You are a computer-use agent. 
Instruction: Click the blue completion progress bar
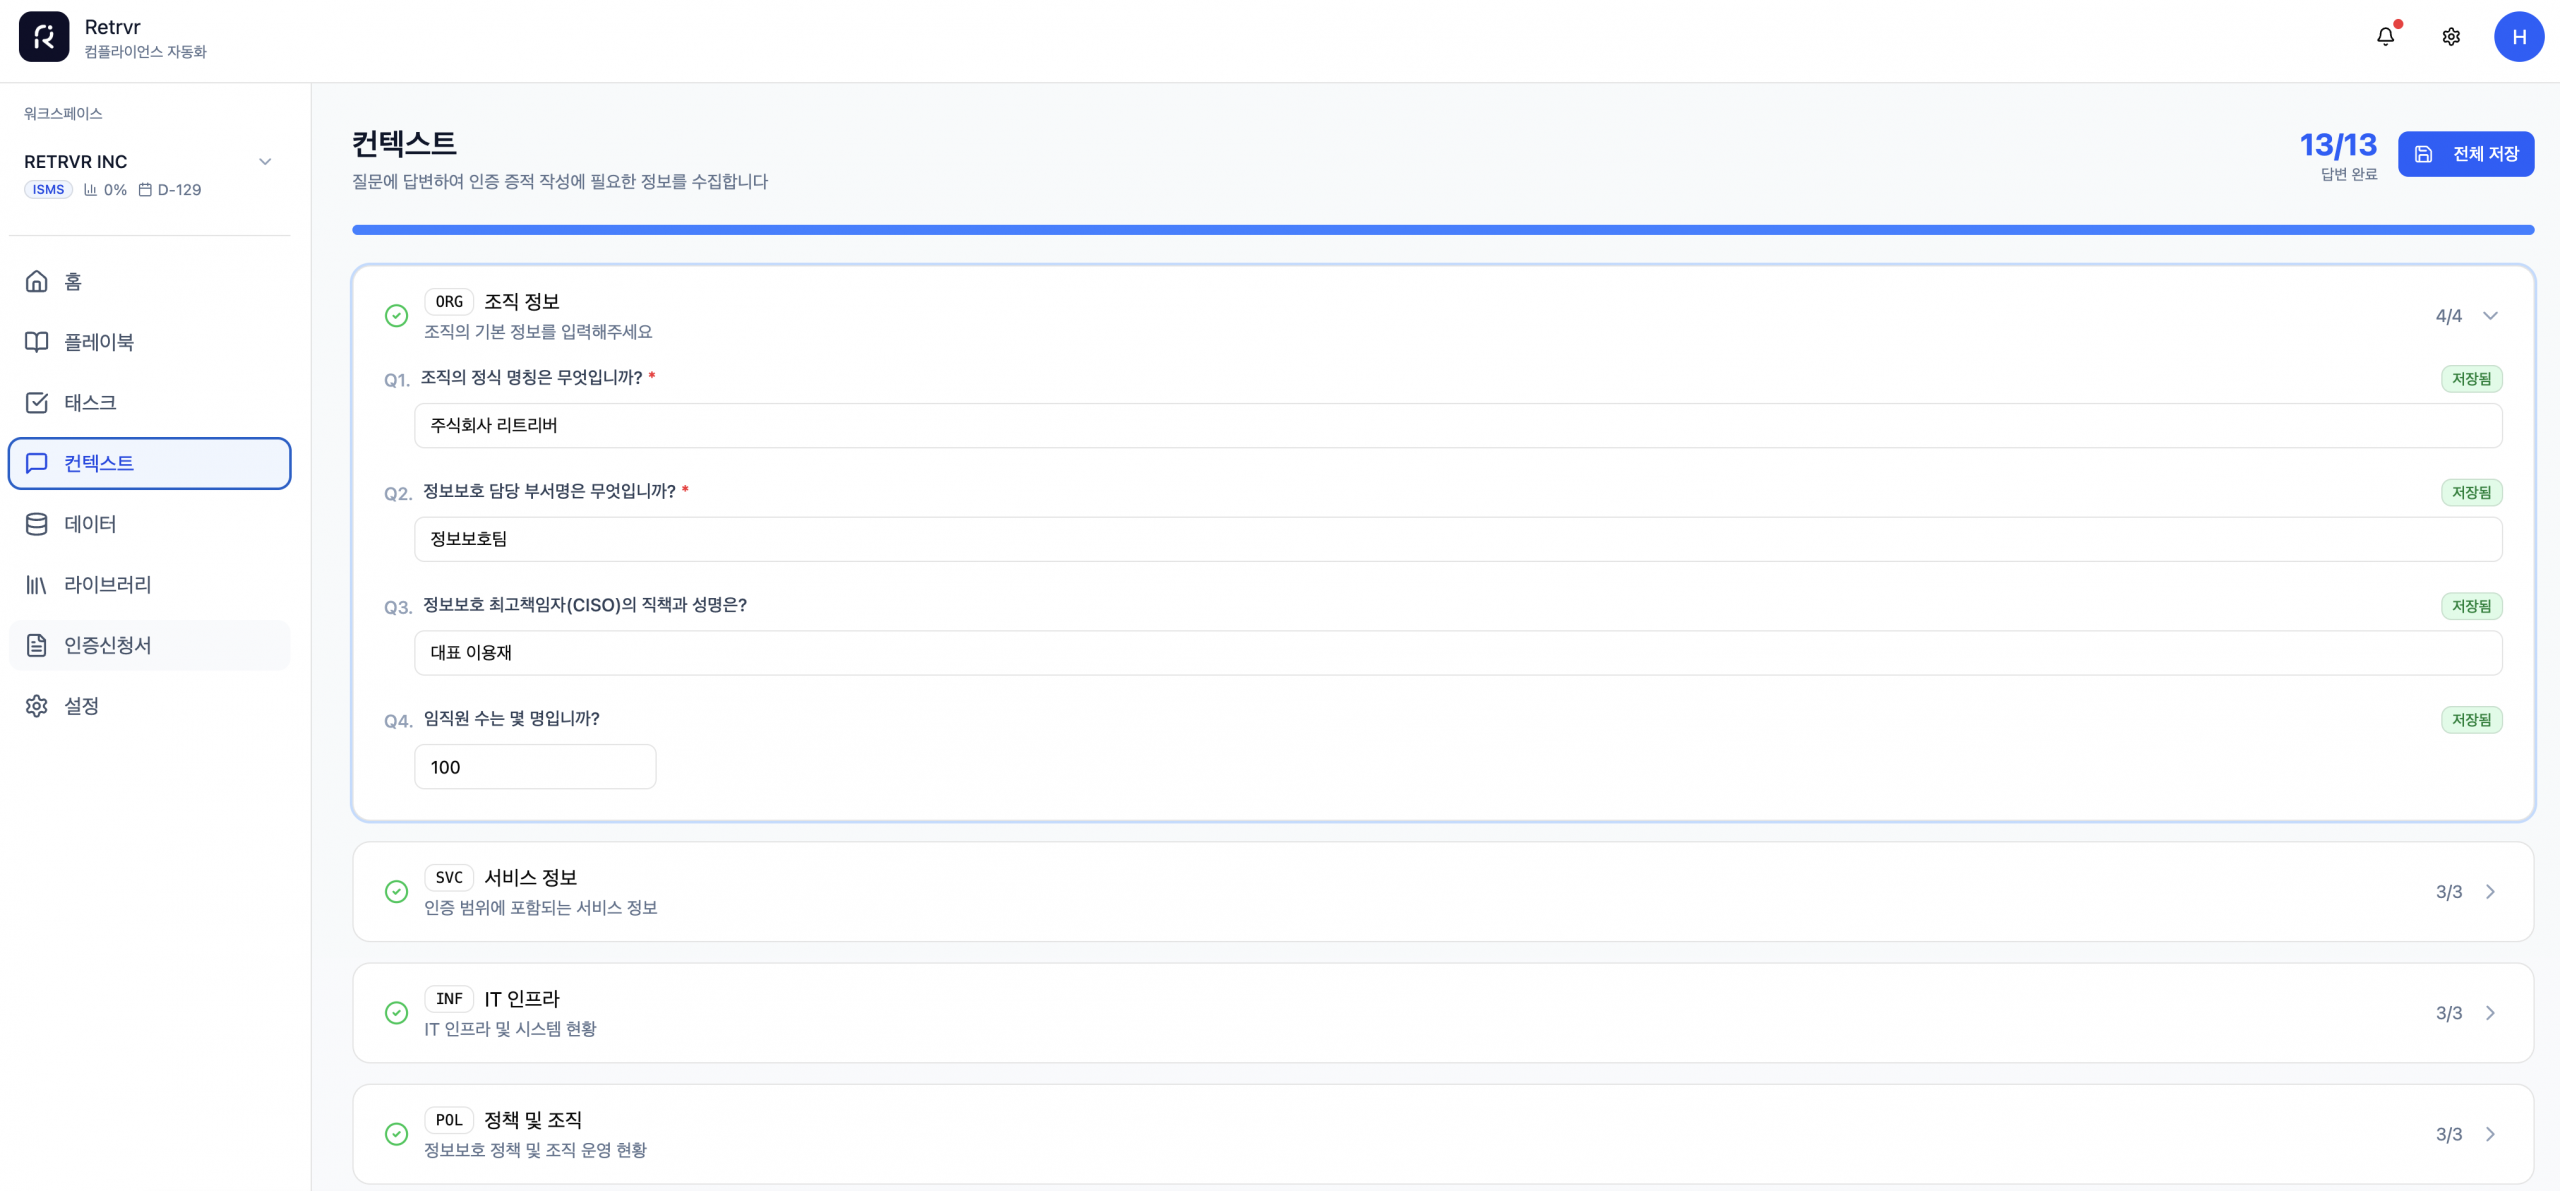pos(1442,230)
